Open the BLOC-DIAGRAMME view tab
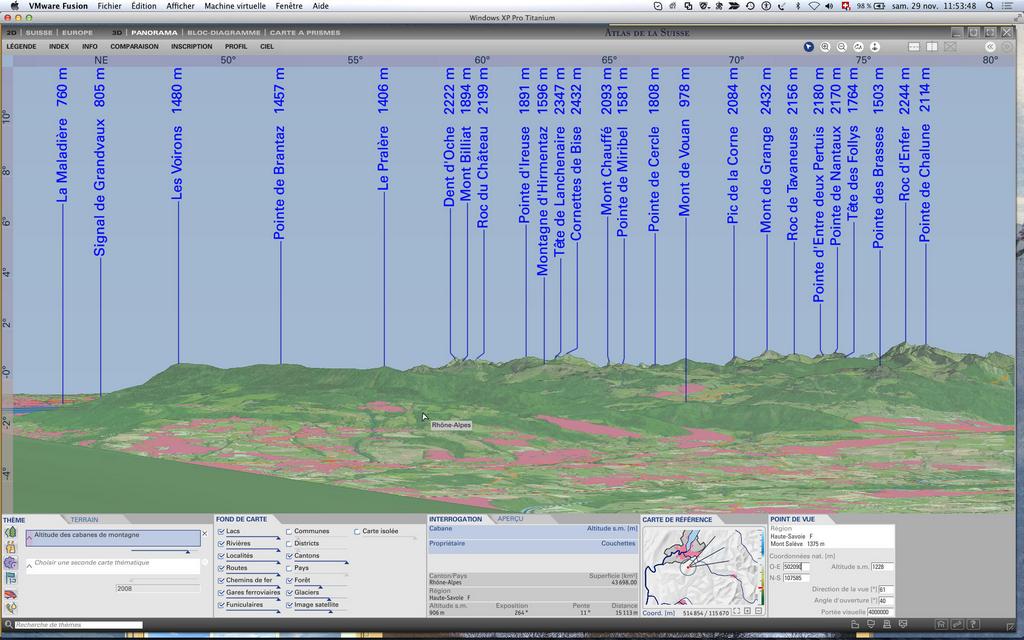The height and width of the screenshot is (640, 1024). point(223,32)
